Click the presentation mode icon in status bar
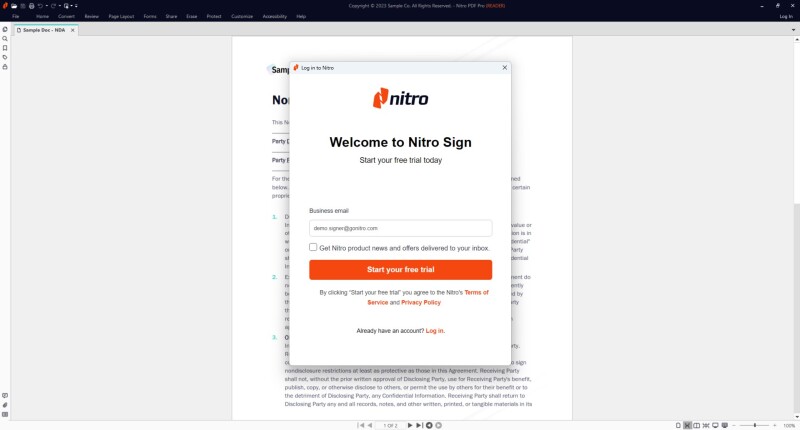This screenshot has width=800, height=430. point(724,425)
